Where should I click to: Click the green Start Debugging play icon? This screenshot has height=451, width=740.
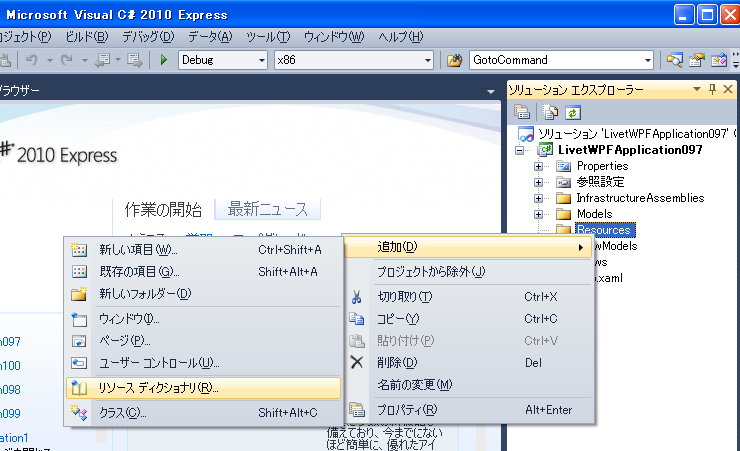tap(164, 60)
